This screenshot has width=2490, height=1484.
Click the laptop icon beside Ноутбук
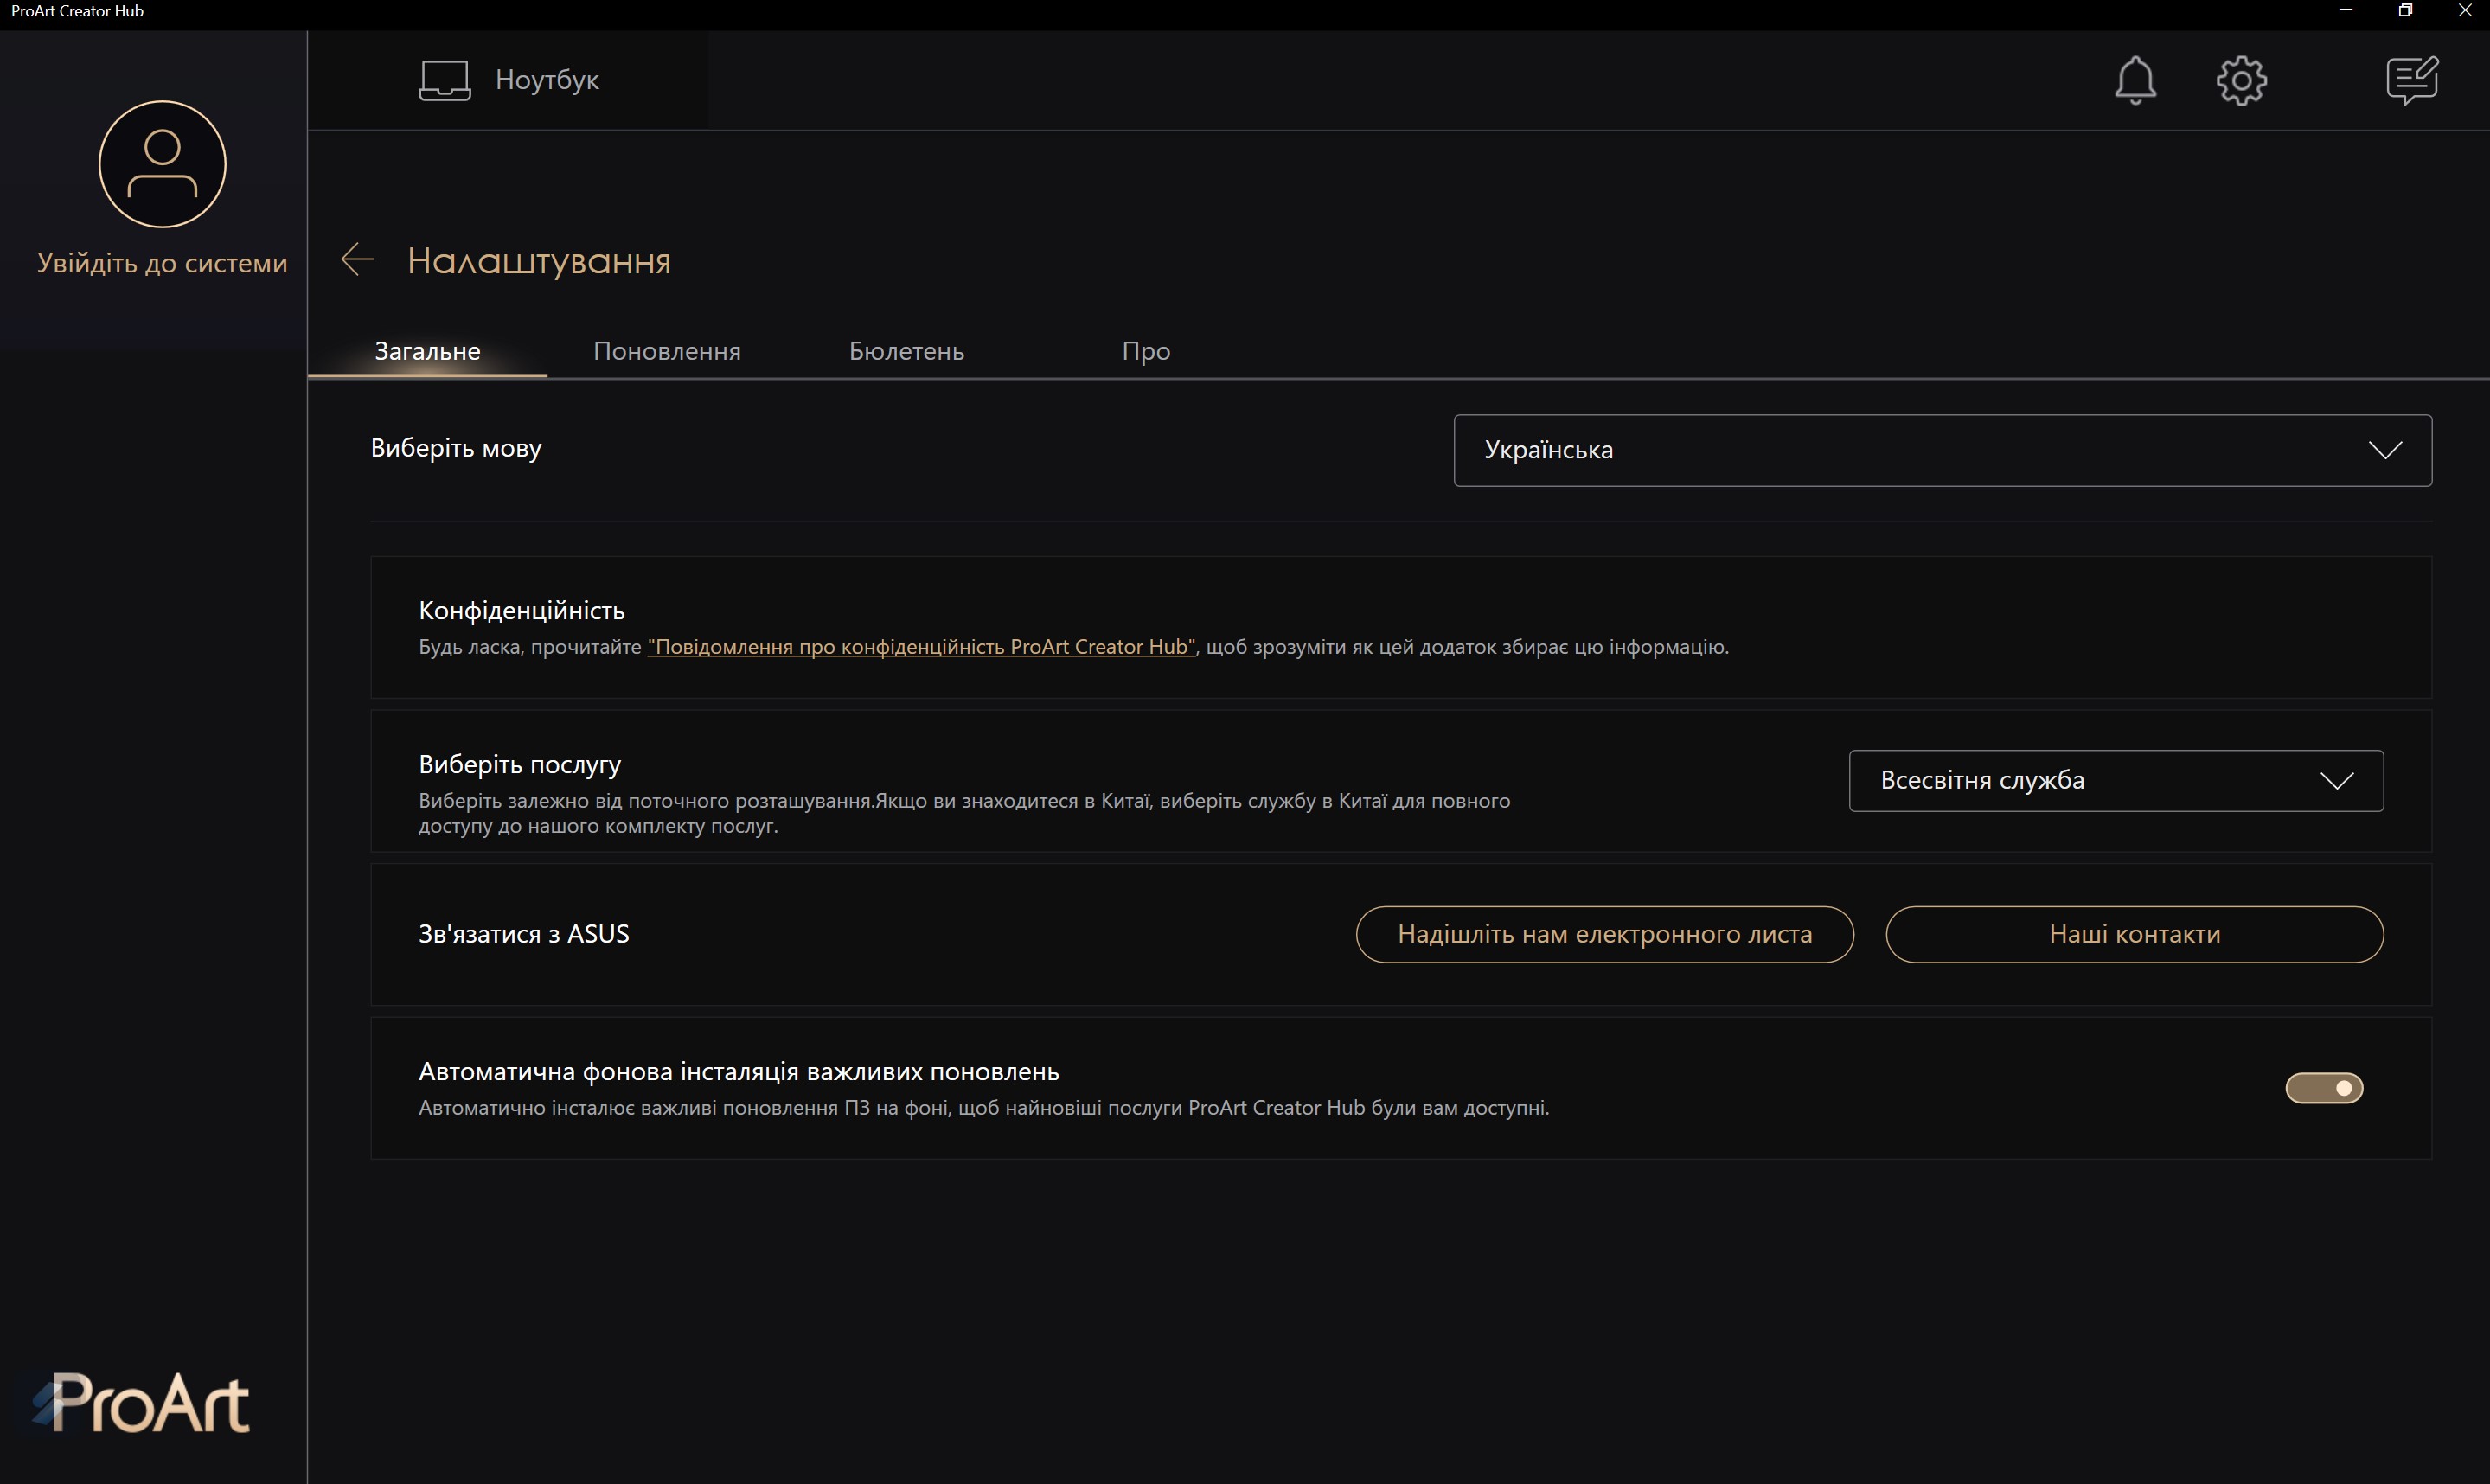(x=444, y=80)
